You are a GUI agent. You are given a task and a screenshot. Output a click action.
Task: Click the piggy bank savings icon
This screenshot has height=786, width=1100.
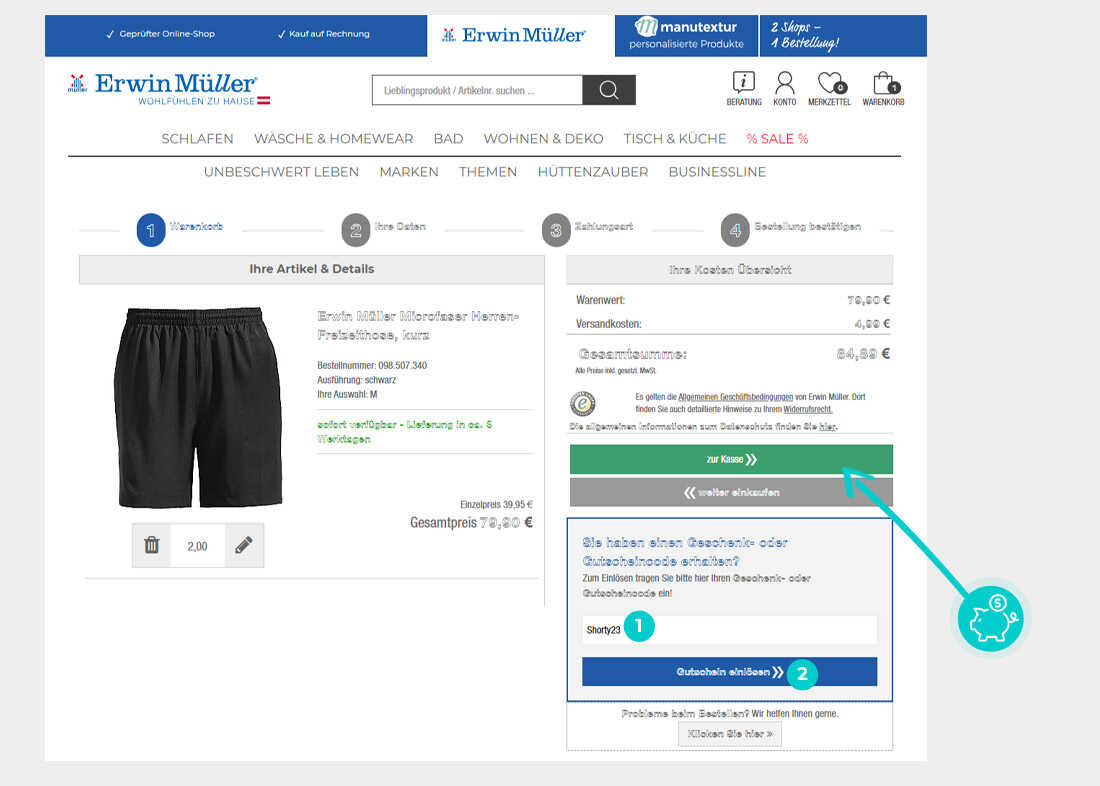(x=991, y=619)
